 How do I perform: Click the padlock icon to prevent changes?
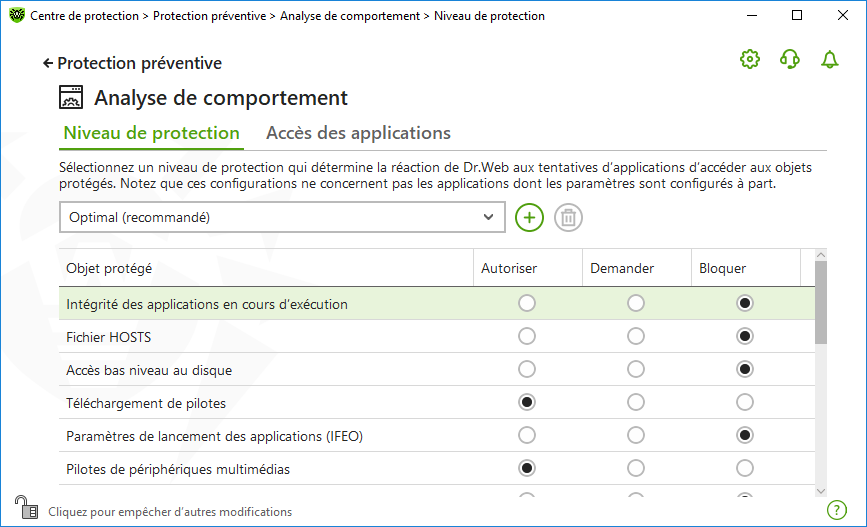click(26, 507)
